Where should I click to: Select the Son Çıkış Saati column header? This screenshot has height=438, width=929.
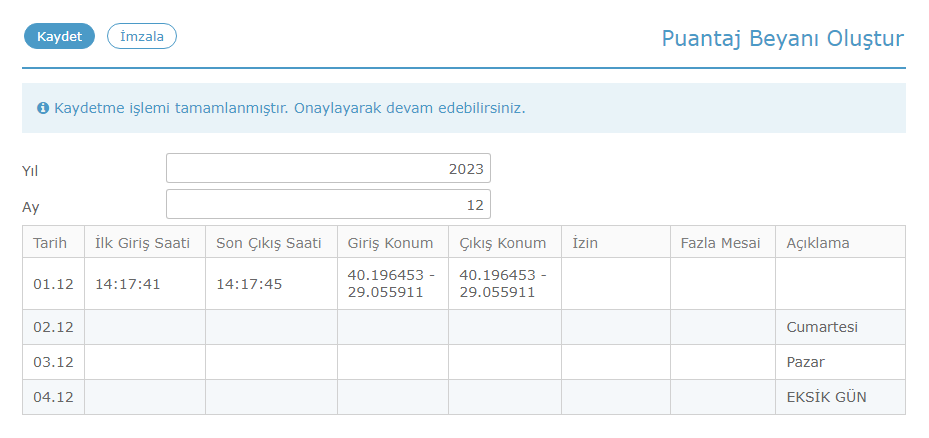pyautogui.click(x=271, y=242)
